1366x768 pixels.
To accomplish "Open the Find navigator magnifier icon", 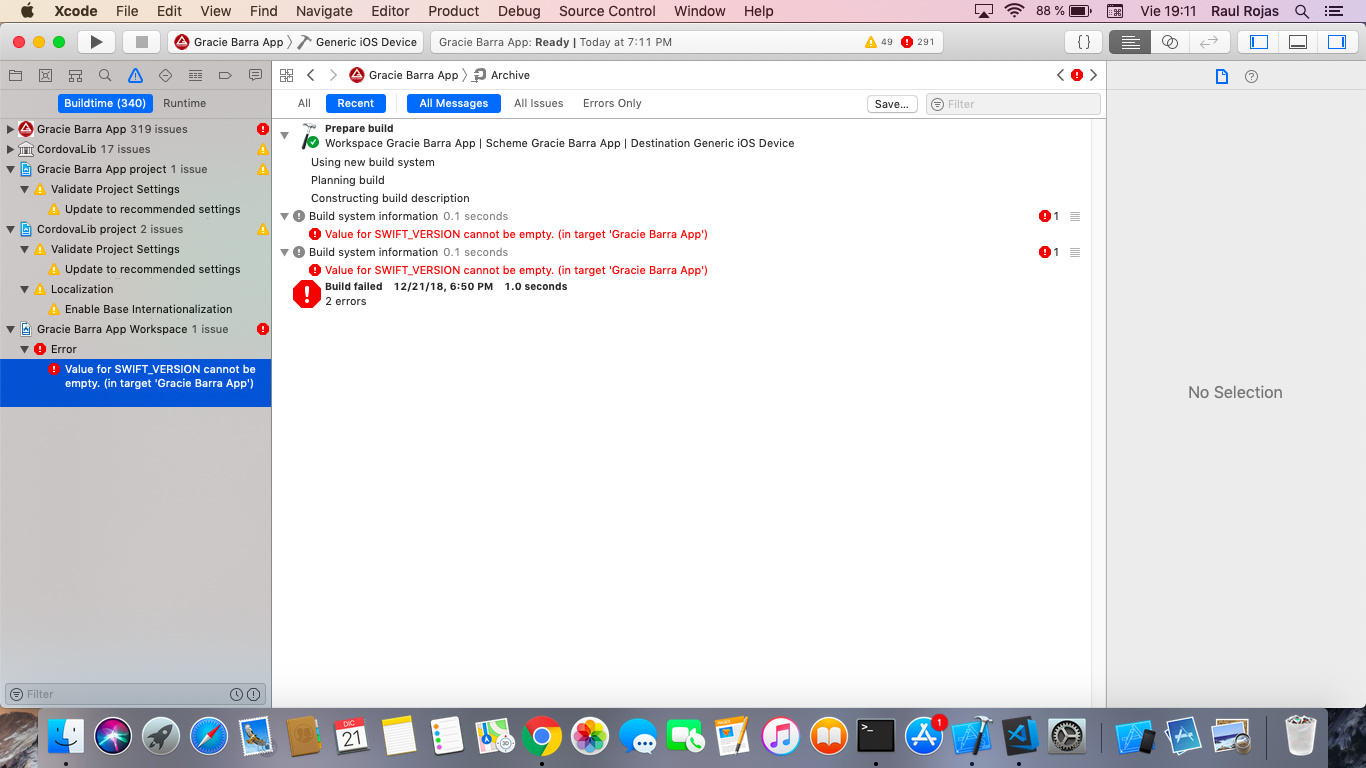I will click(105, 75).
